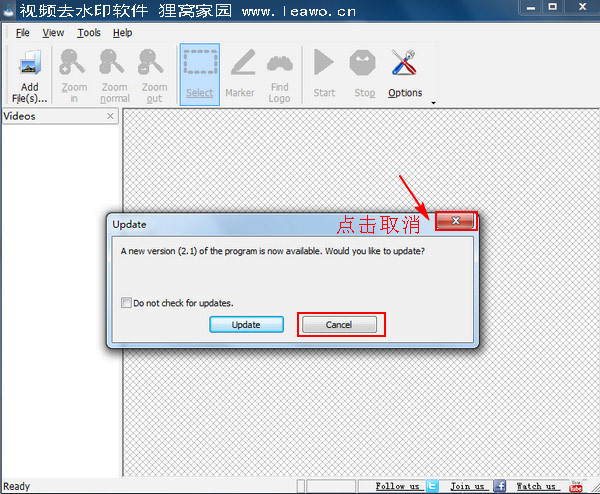Pick the Zoom out tool
This screenshot has width=600, height=494.
(154, 75)
